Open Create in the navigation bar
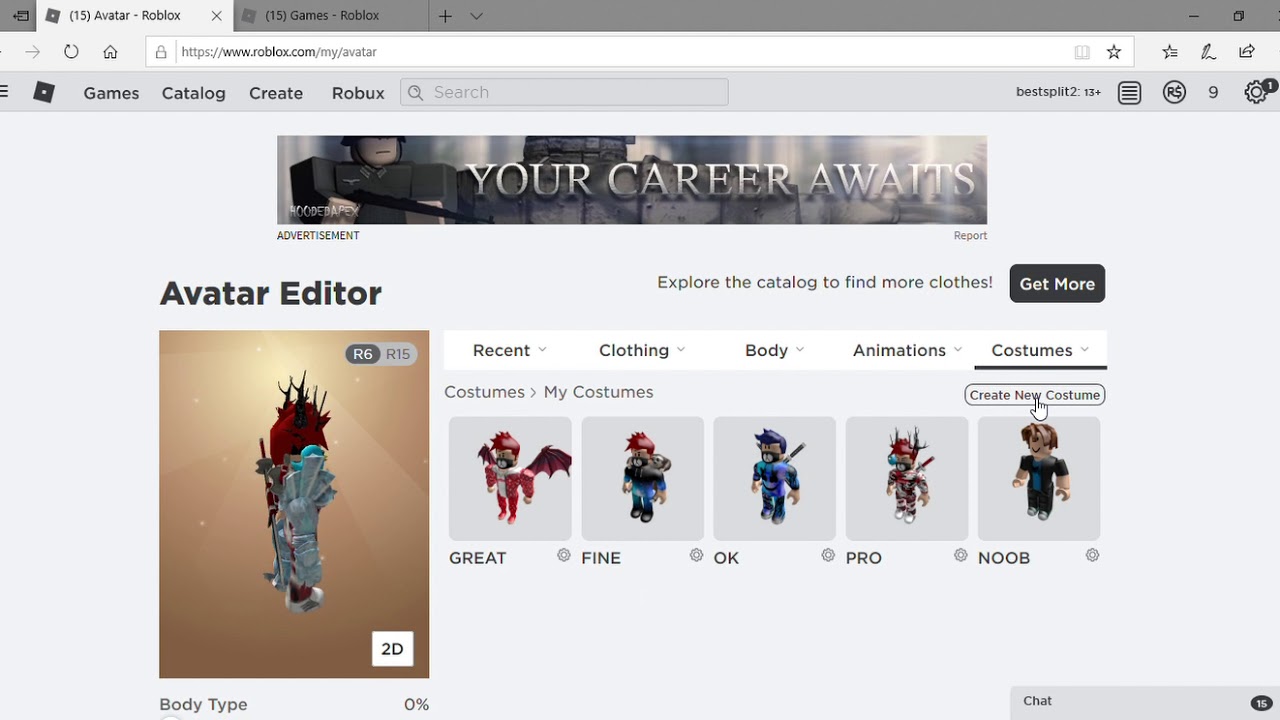 coord(276,93)
